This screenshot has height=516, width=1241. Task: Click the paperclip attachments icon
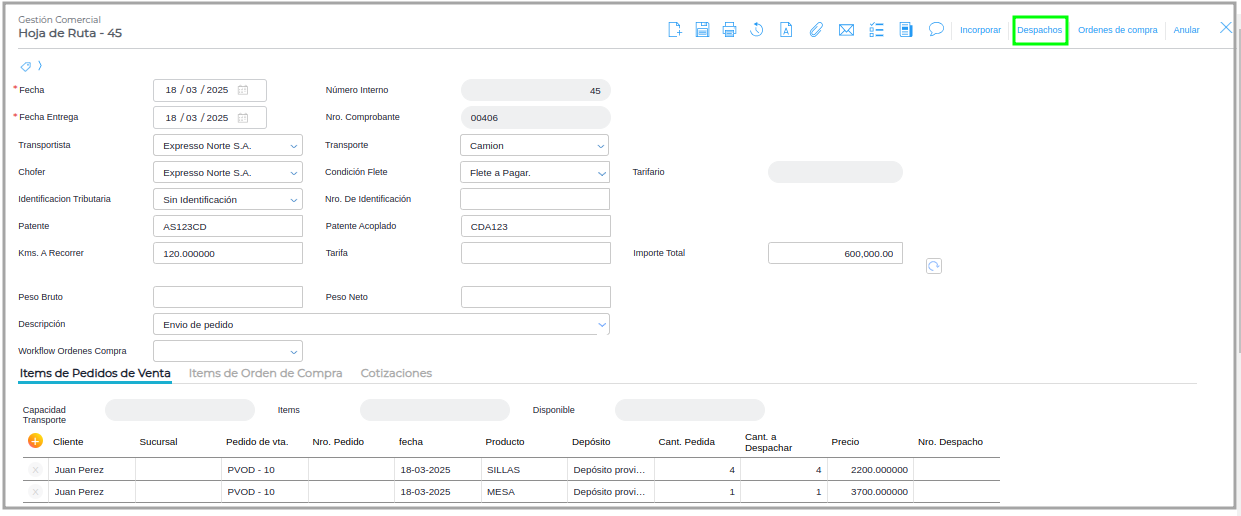coord(815,30)
